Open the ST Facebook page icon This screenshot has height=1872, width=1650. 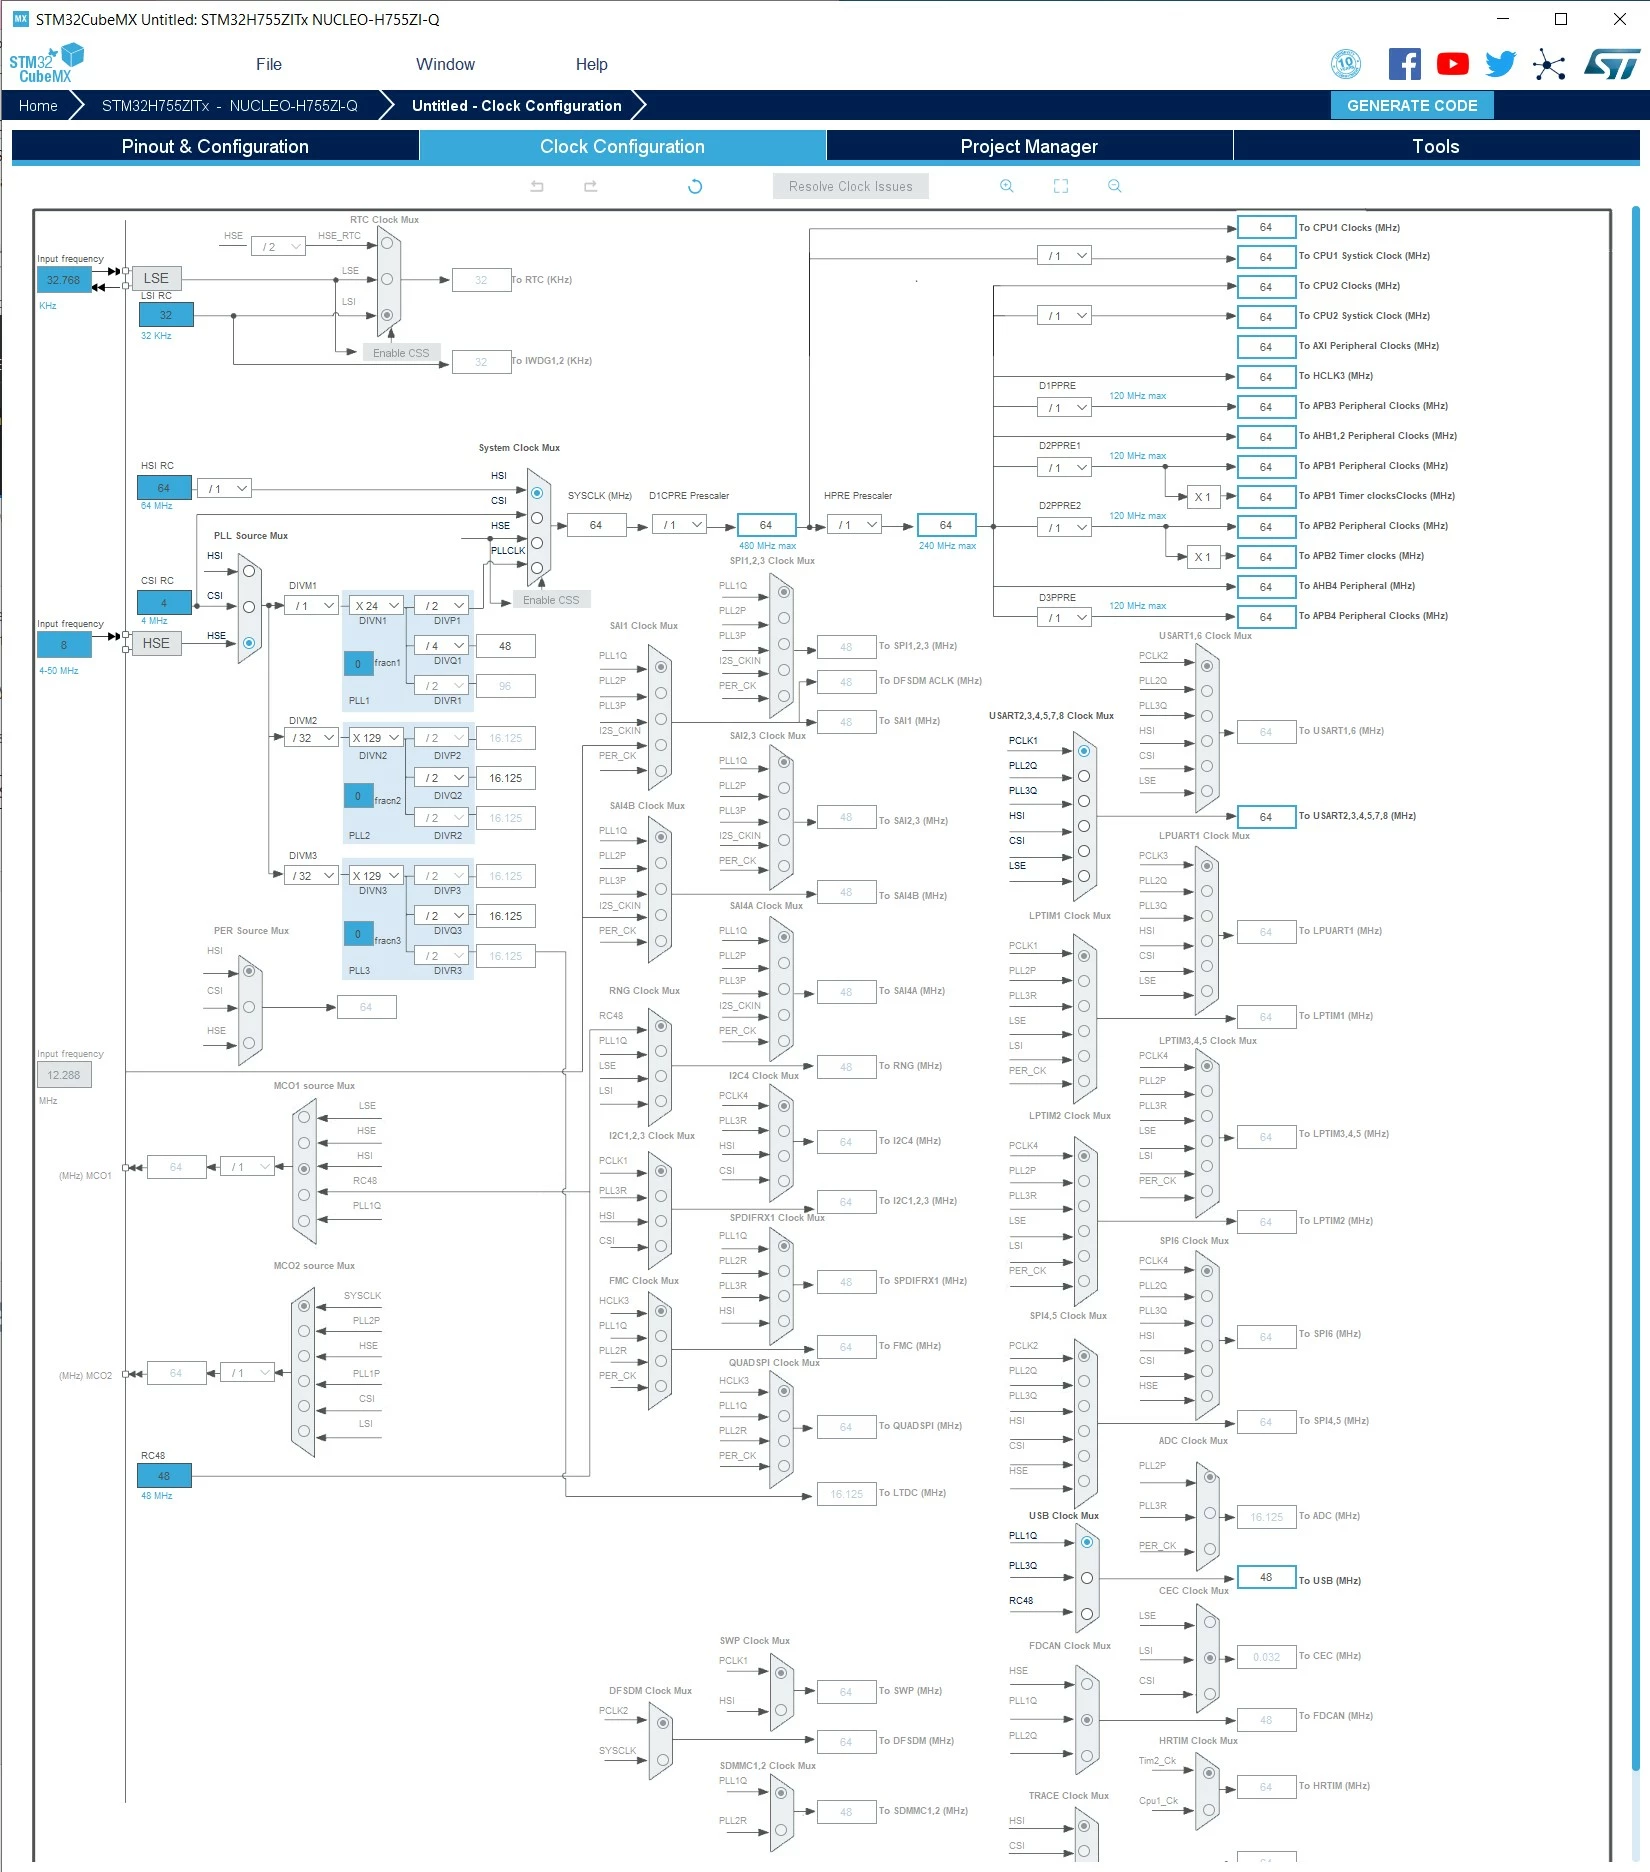click(1404, 64)
